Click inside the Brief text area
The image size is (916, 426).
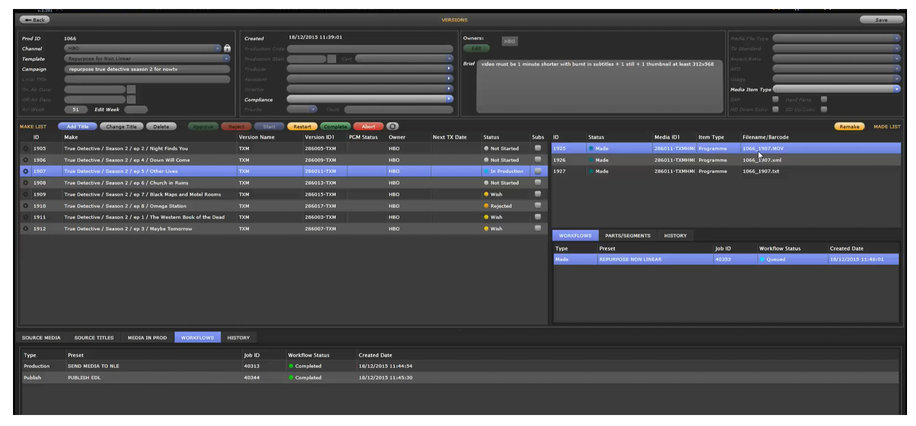599,86
